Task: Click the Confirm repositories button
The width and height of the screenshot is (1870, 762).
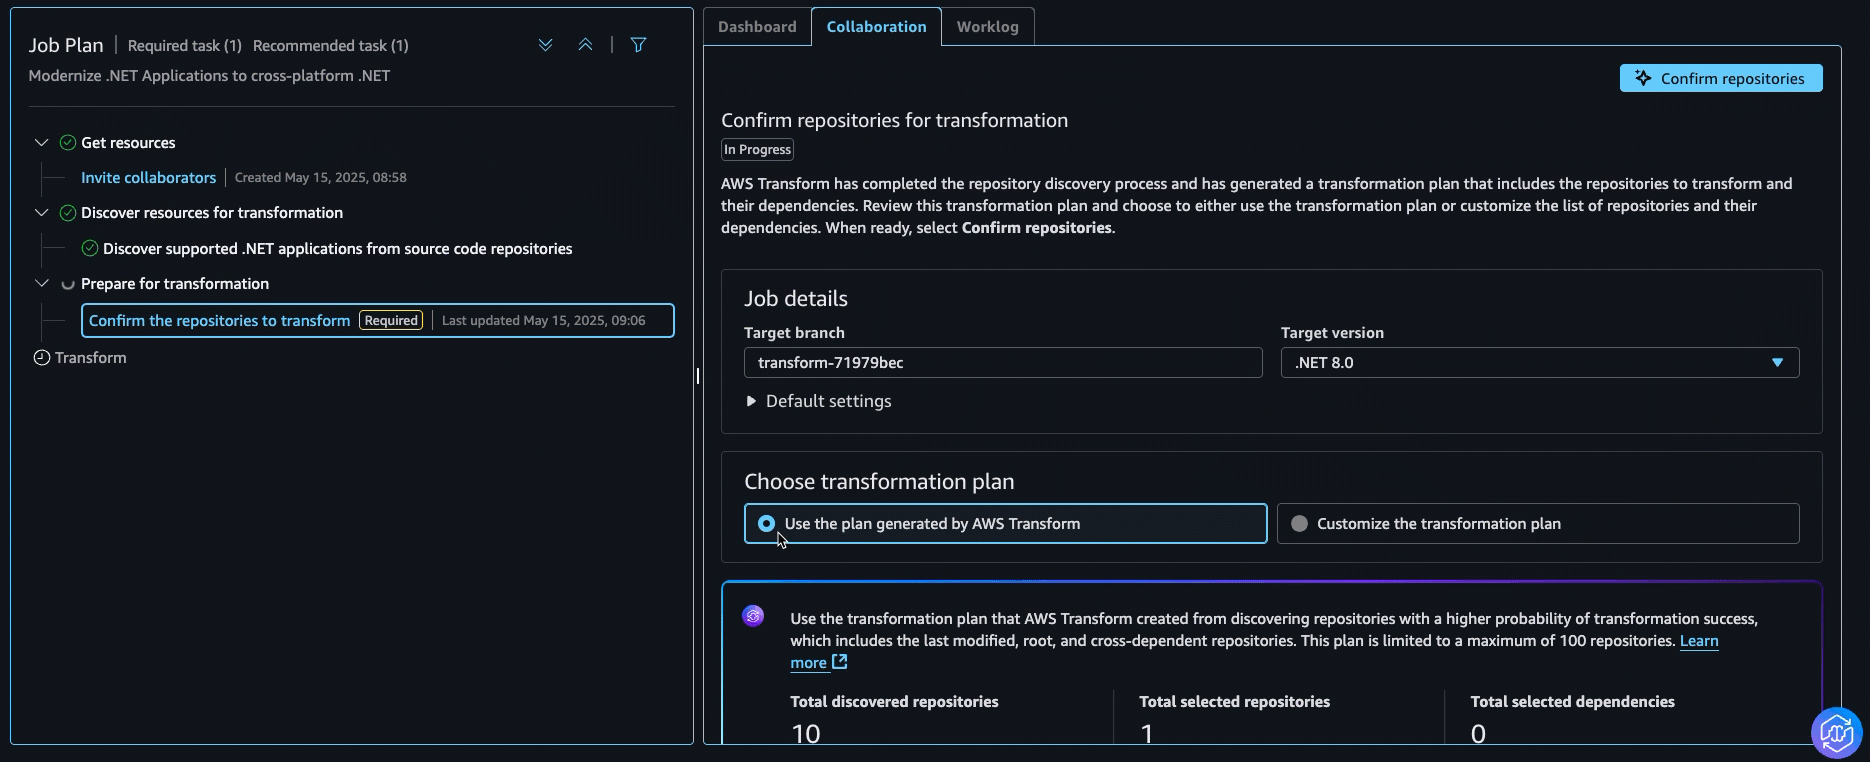Action: coord(1721,79)
